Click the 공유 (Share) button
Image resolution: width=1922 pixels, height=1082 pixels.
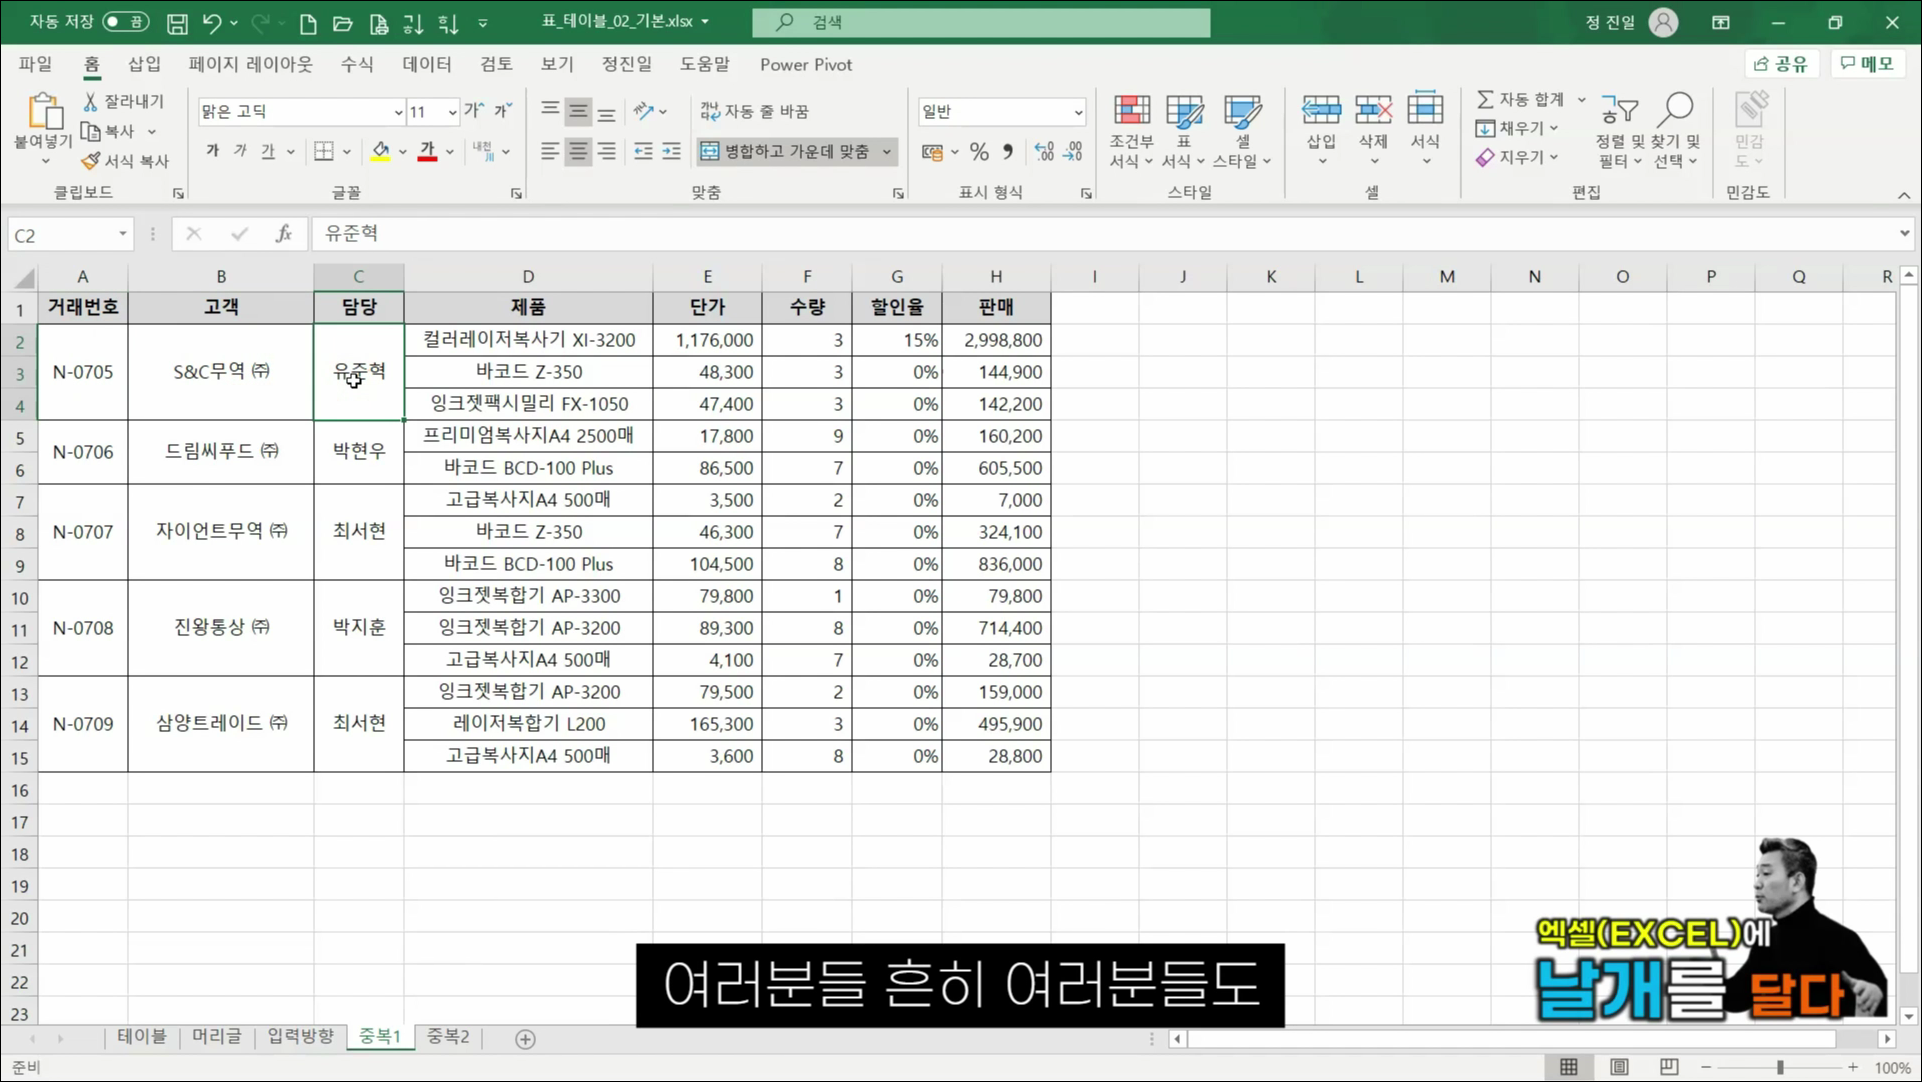pyautogui.click(x=1781, y=64)
